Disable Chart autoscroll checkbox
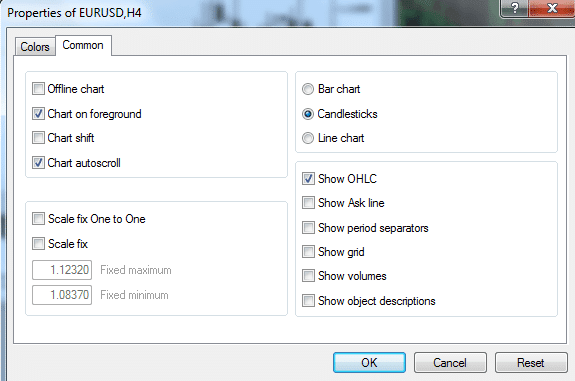This screenshot has width=575, height=381. click(38, 162)
